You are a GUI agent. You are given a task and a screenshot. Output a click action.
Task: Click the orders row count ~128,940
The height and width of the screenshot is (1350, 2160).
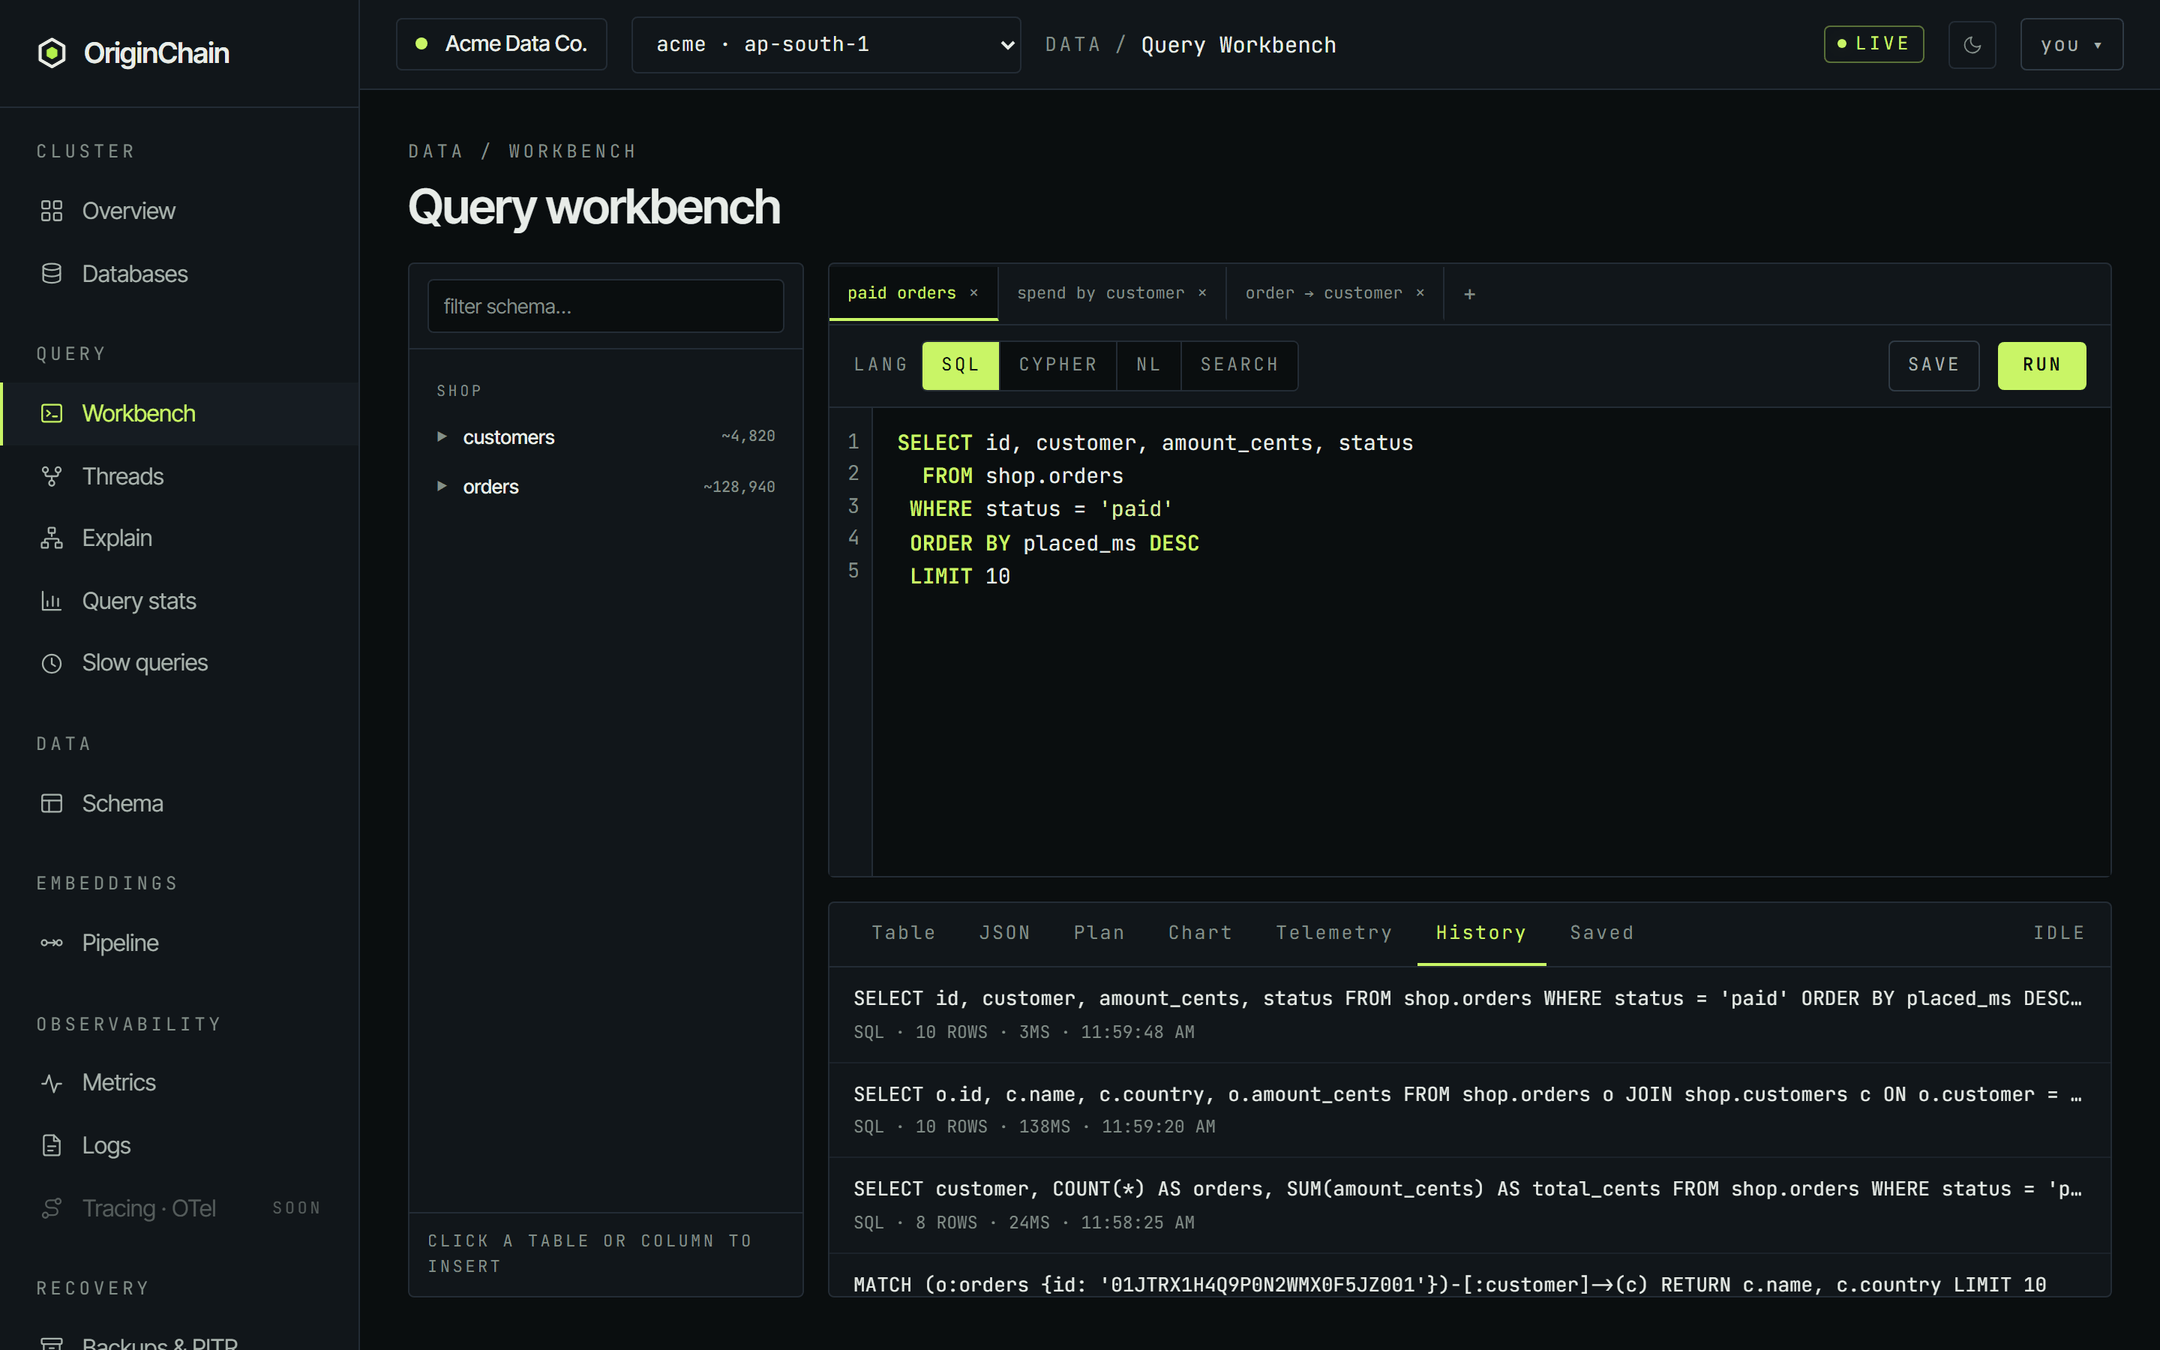[x=739, y=487]
